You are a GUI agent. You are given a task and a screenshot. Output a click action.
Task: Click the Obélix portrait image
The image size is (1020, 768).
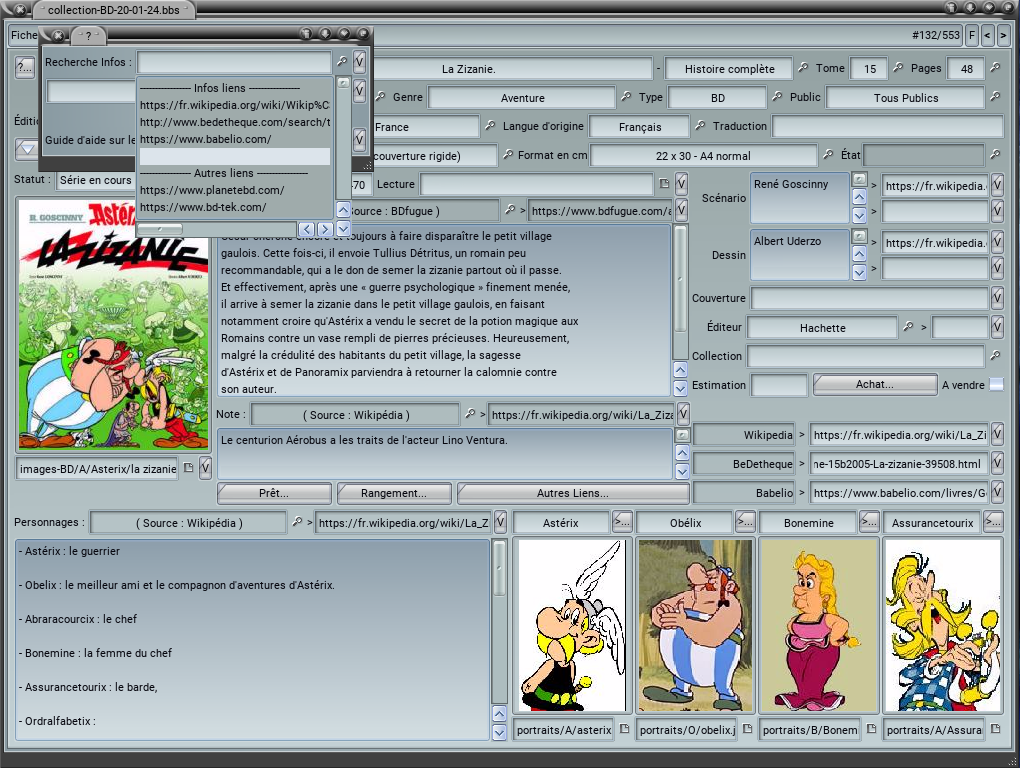click(695, 625)
